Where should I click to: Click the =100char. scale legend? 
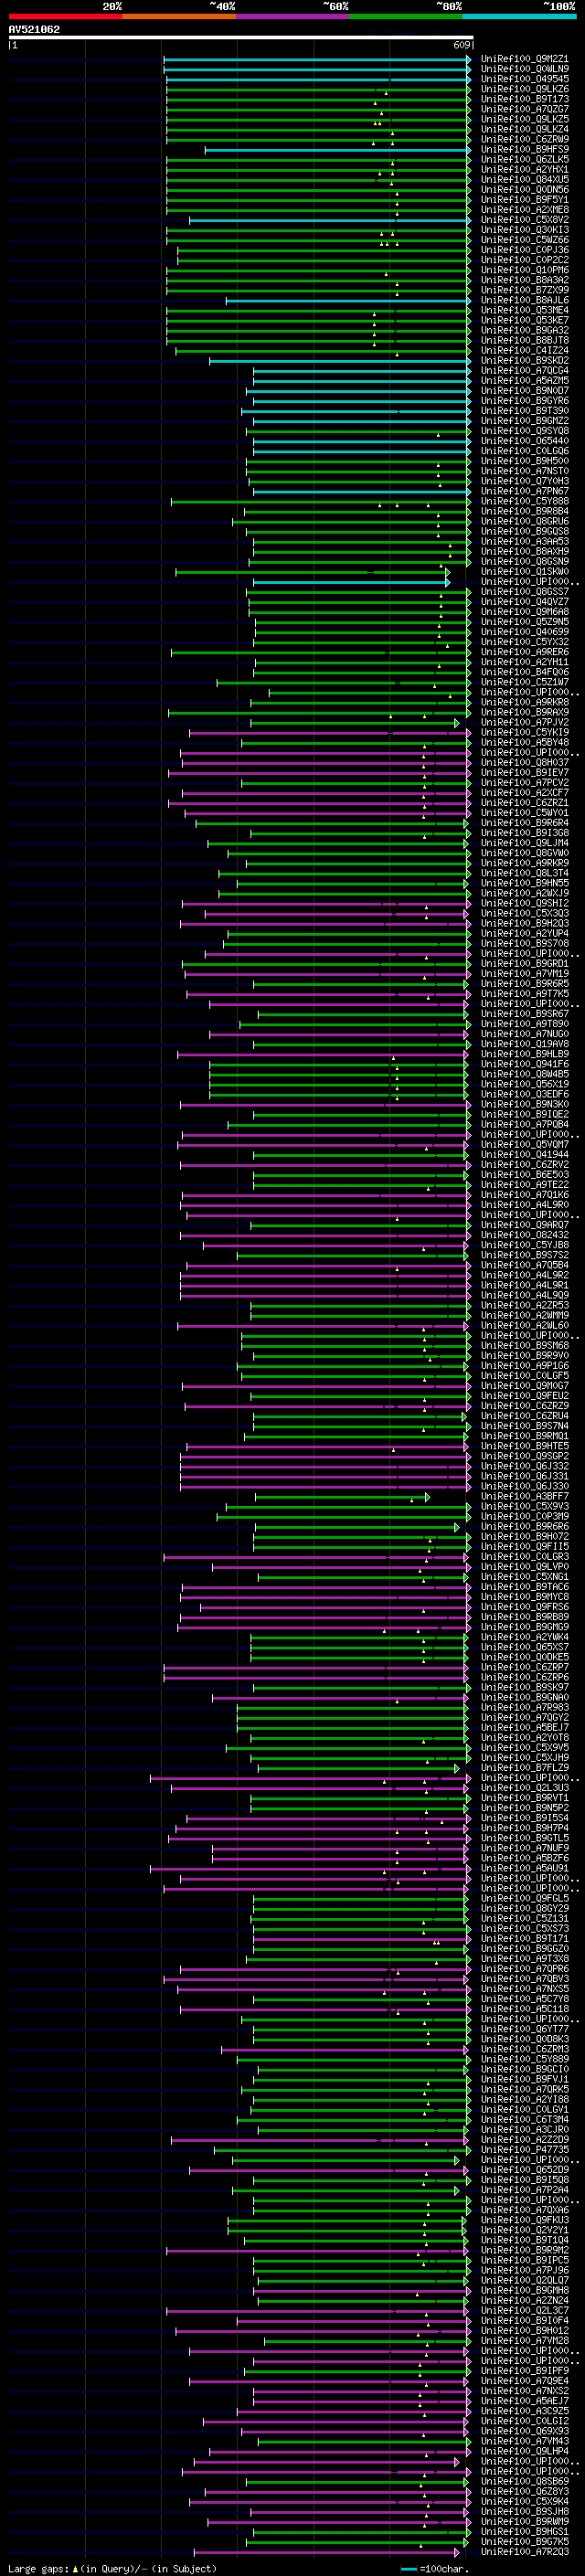click(434, 2568)
